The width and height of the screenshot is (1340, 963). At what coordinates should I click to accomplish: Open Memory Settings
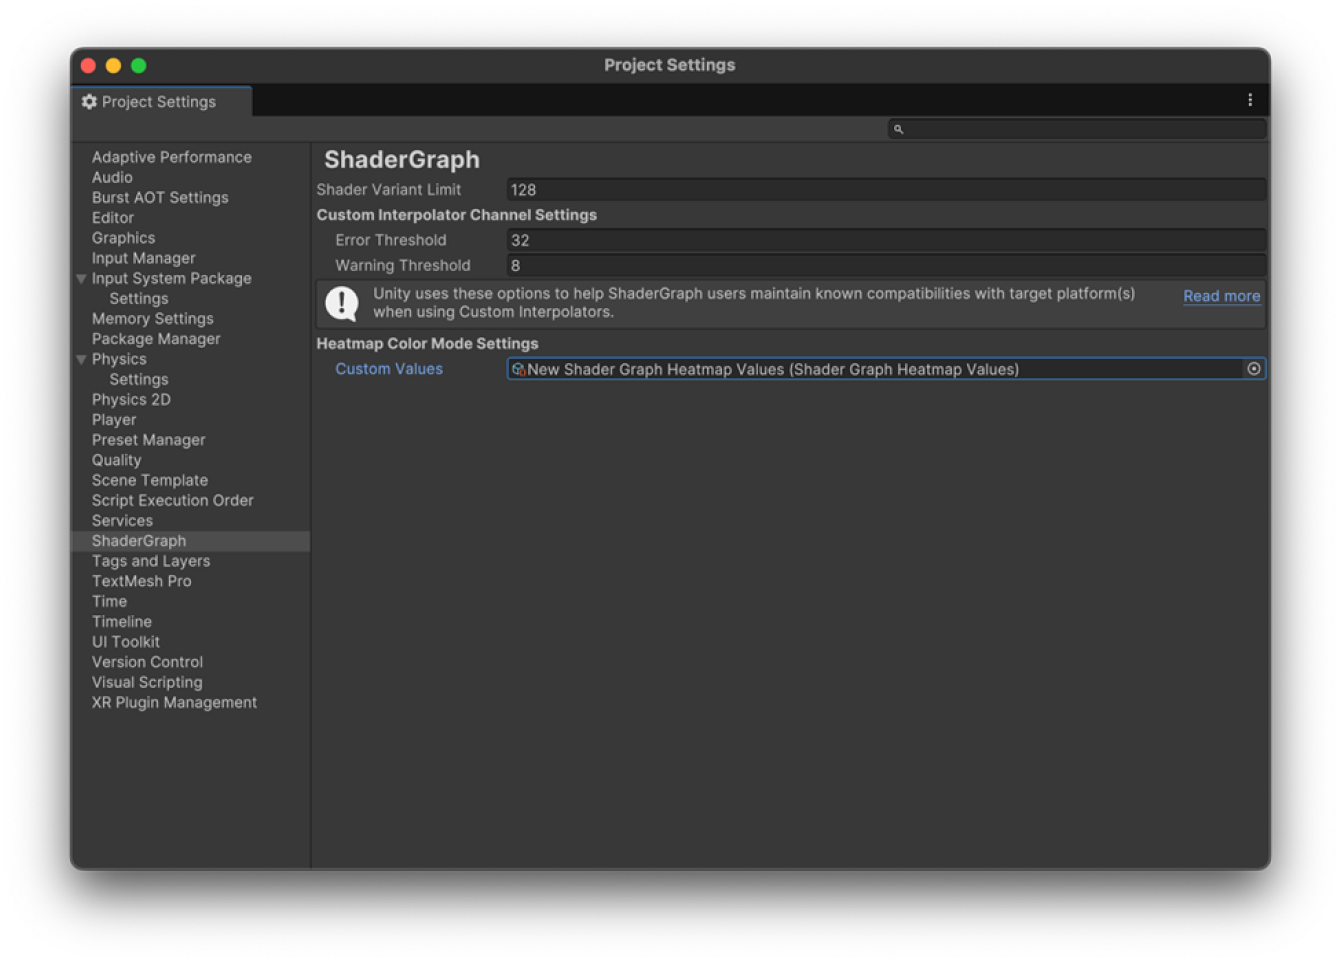click(153, 319)
